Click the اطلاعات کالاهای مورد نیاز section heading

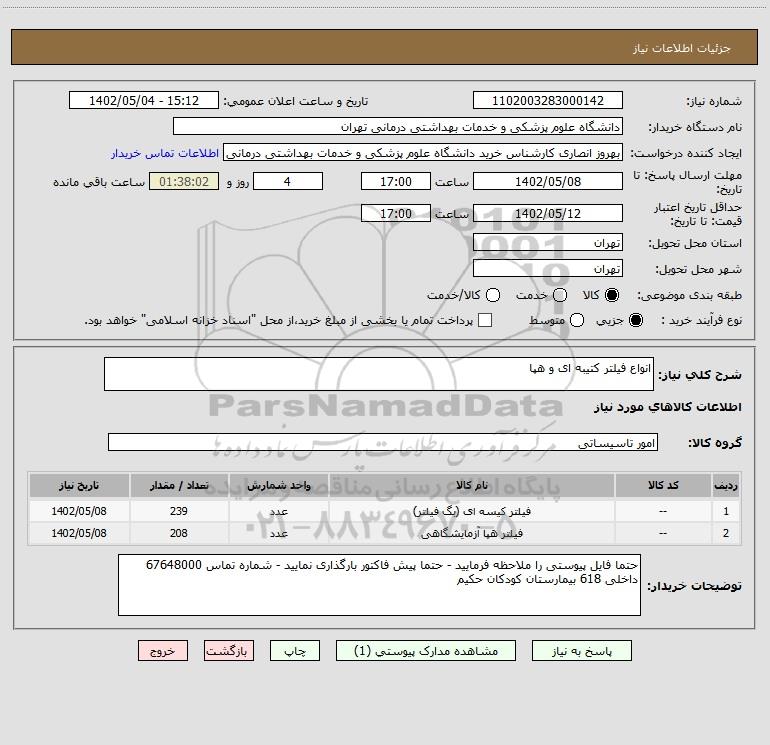click(x=667, y=407)
